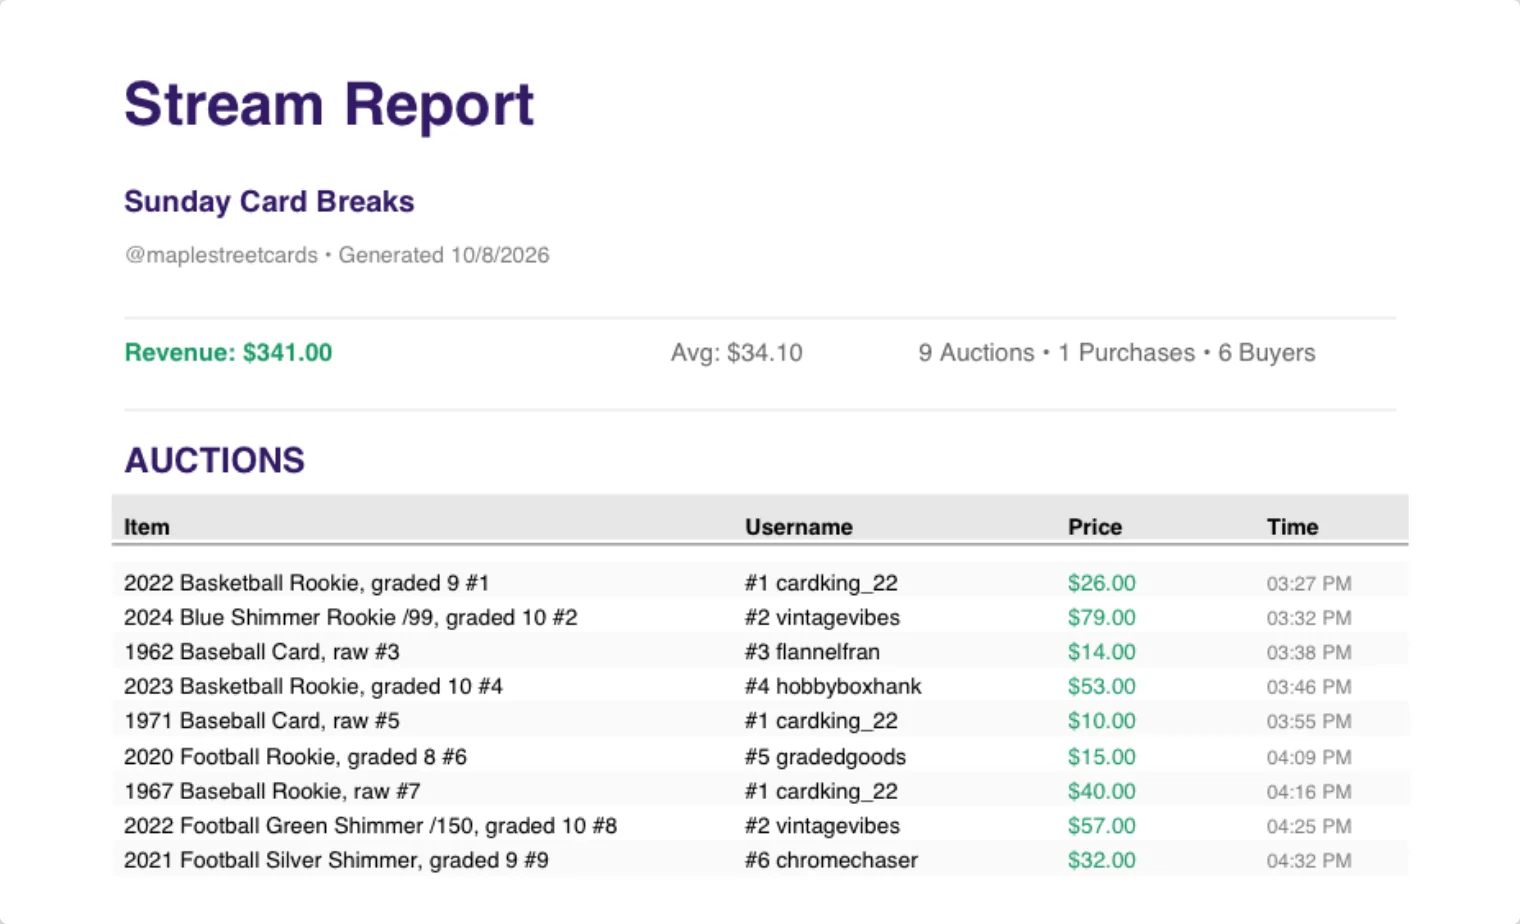Click #1 cardking_22 in the $40.00 row
Viewport: 1520px width, 924px height.
point(821,791)
